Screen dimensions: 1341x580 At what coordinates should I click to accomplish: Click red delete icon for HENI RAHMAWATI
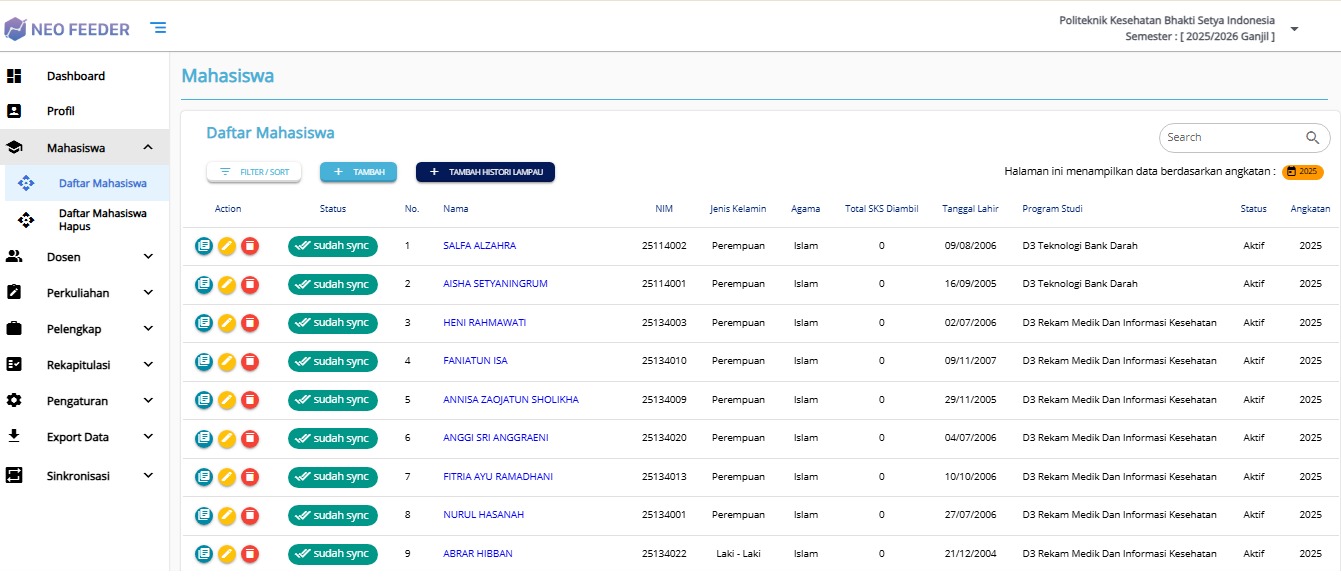point(250,323)
